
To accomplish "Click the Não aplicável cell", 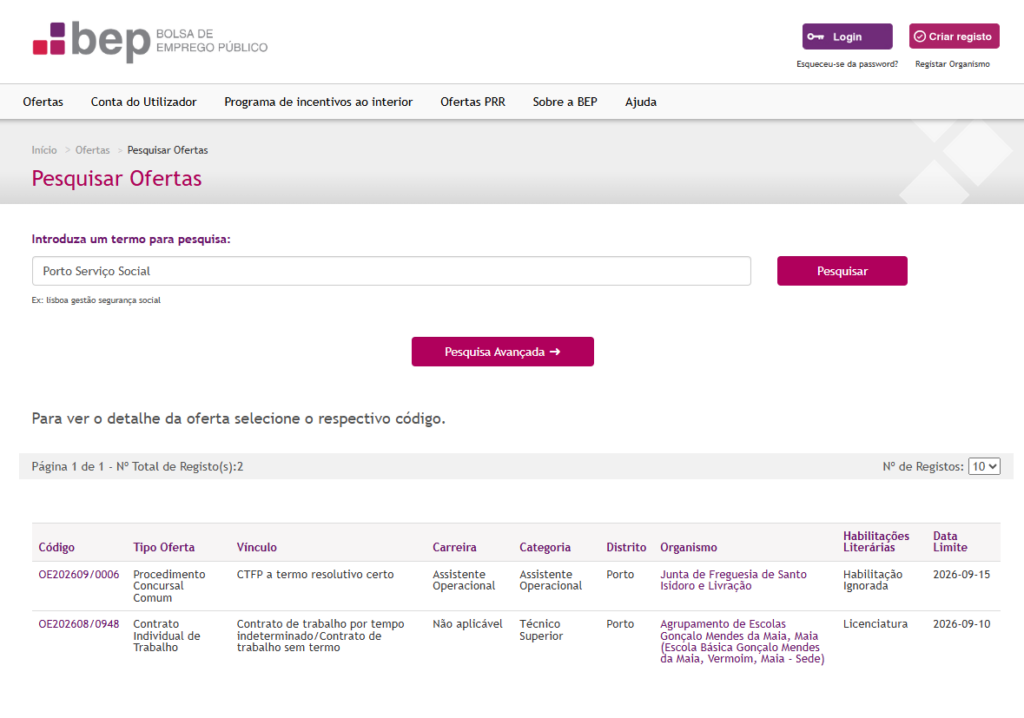I will click(468, 624).
